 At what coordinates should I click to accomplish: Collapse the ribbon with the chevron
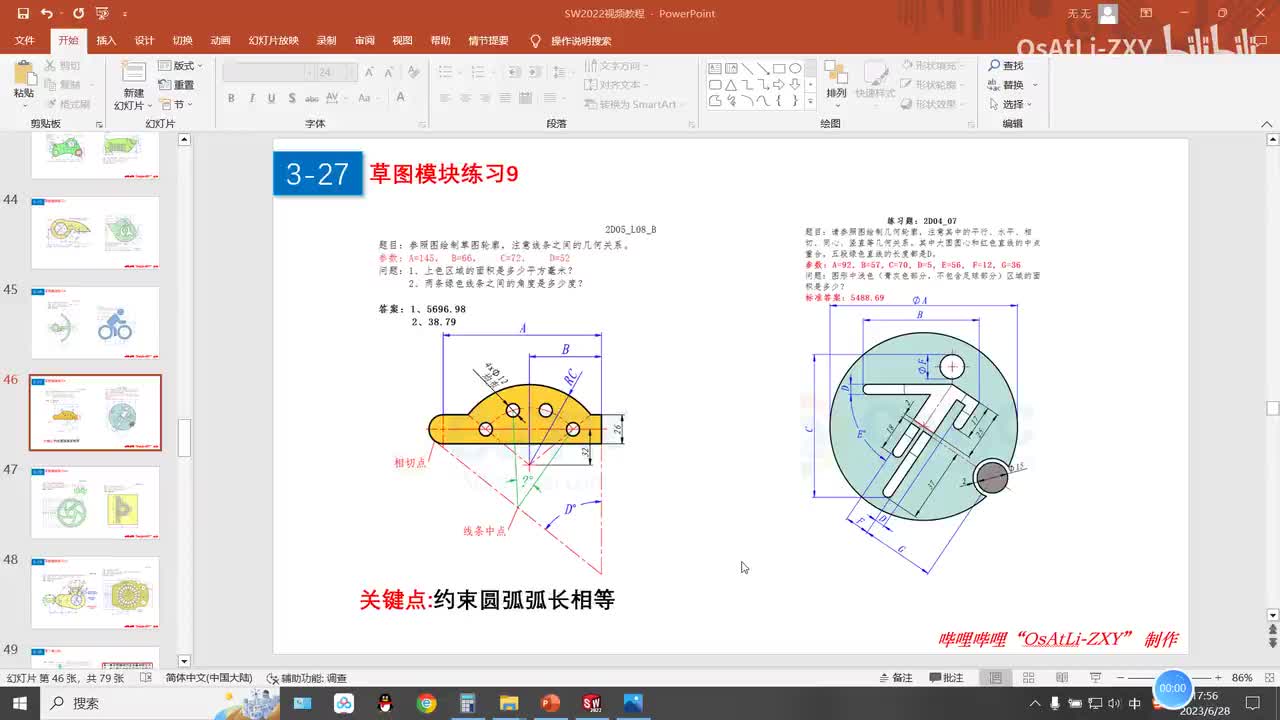[1268, 124]
